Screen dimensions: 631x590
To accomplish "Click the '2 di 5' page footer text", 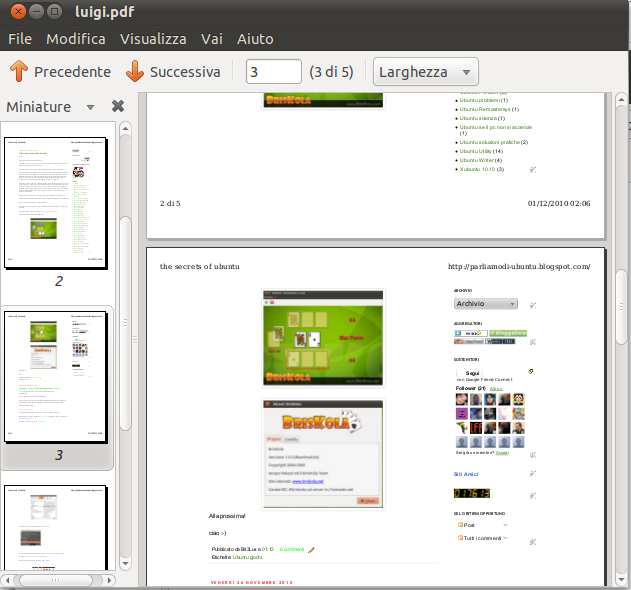I will (x=170, y=204).
